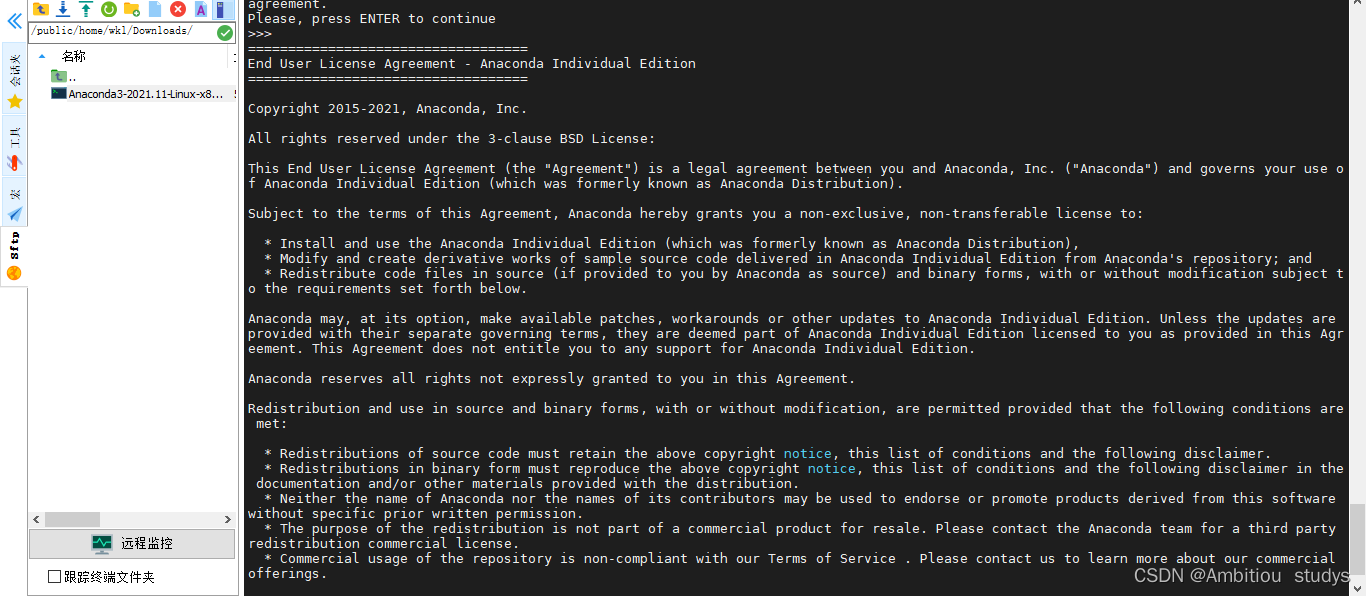Go up to the parent folder via toolbar
The image size is (1366, 596).
tap(41, 9)
